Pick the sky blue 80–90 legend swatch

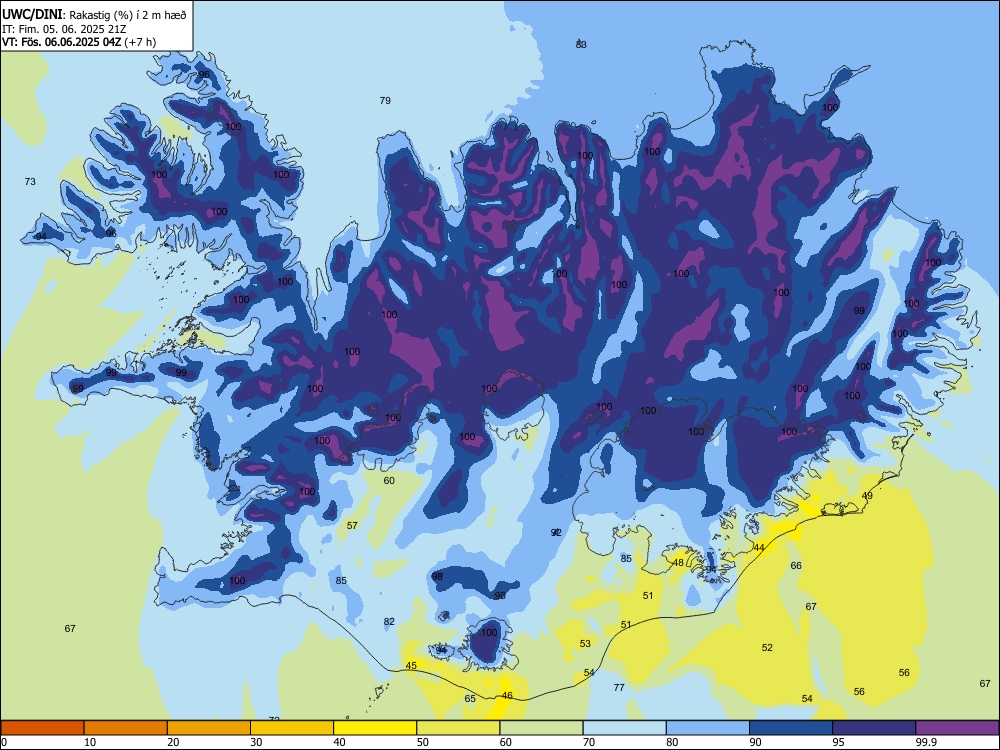tap(708, 728)
